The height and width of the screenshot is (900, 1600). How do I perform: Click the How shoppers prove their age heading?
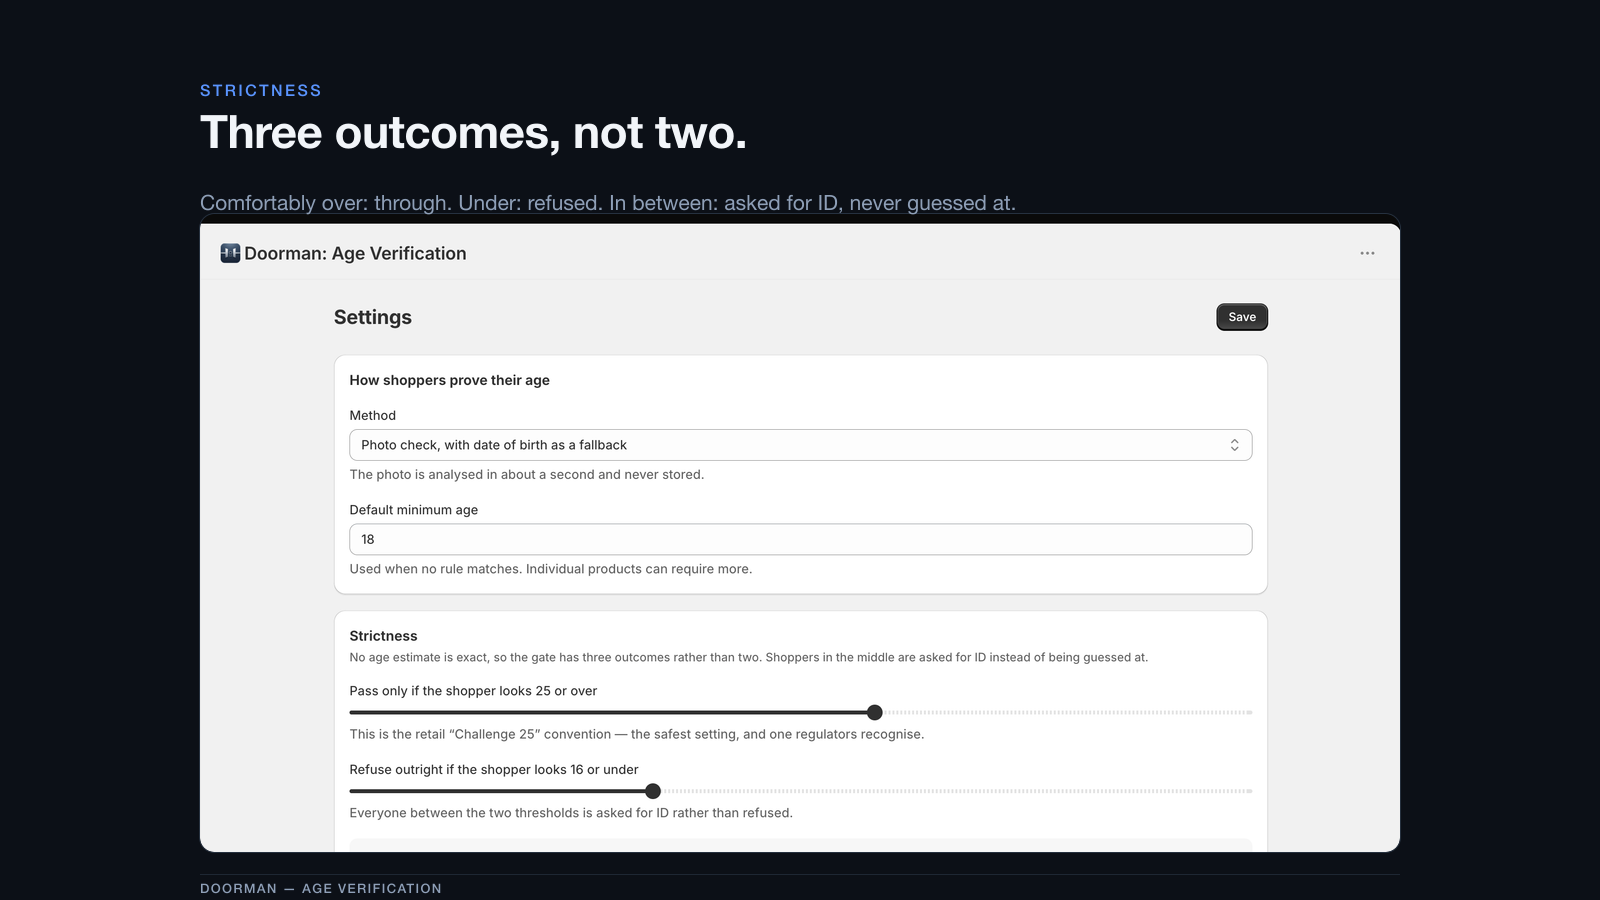pyautogui.click(x=449, y=380)
